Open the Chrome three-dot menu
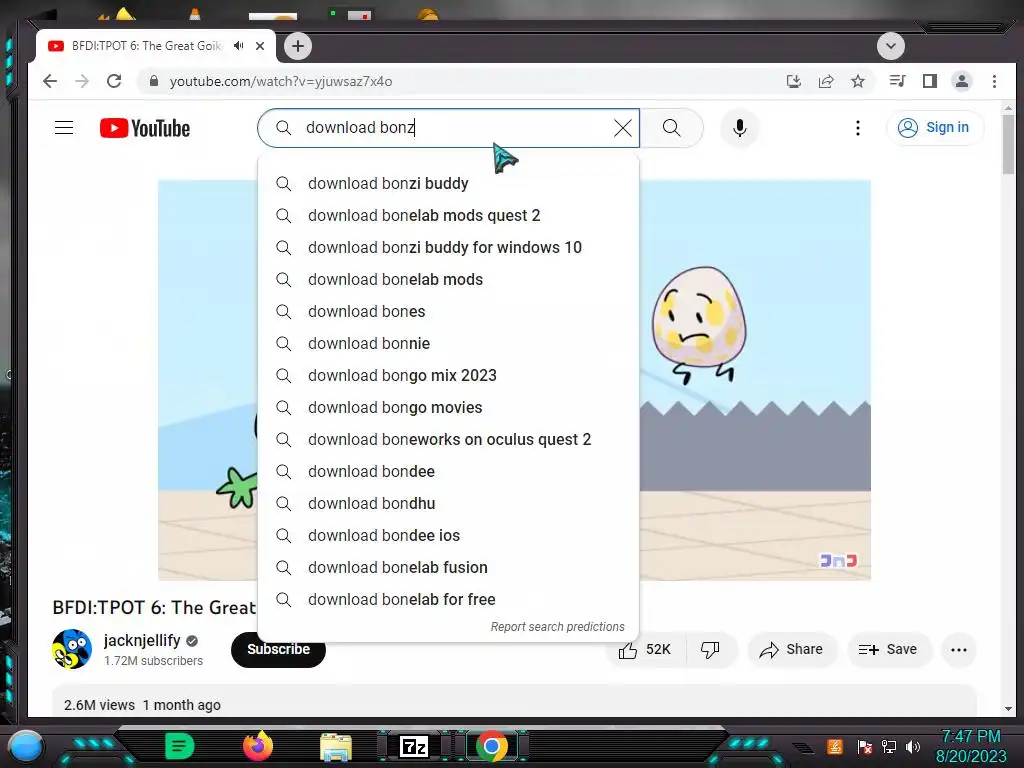The width and height of the screenshot is (1024, 768). point(995,81)
